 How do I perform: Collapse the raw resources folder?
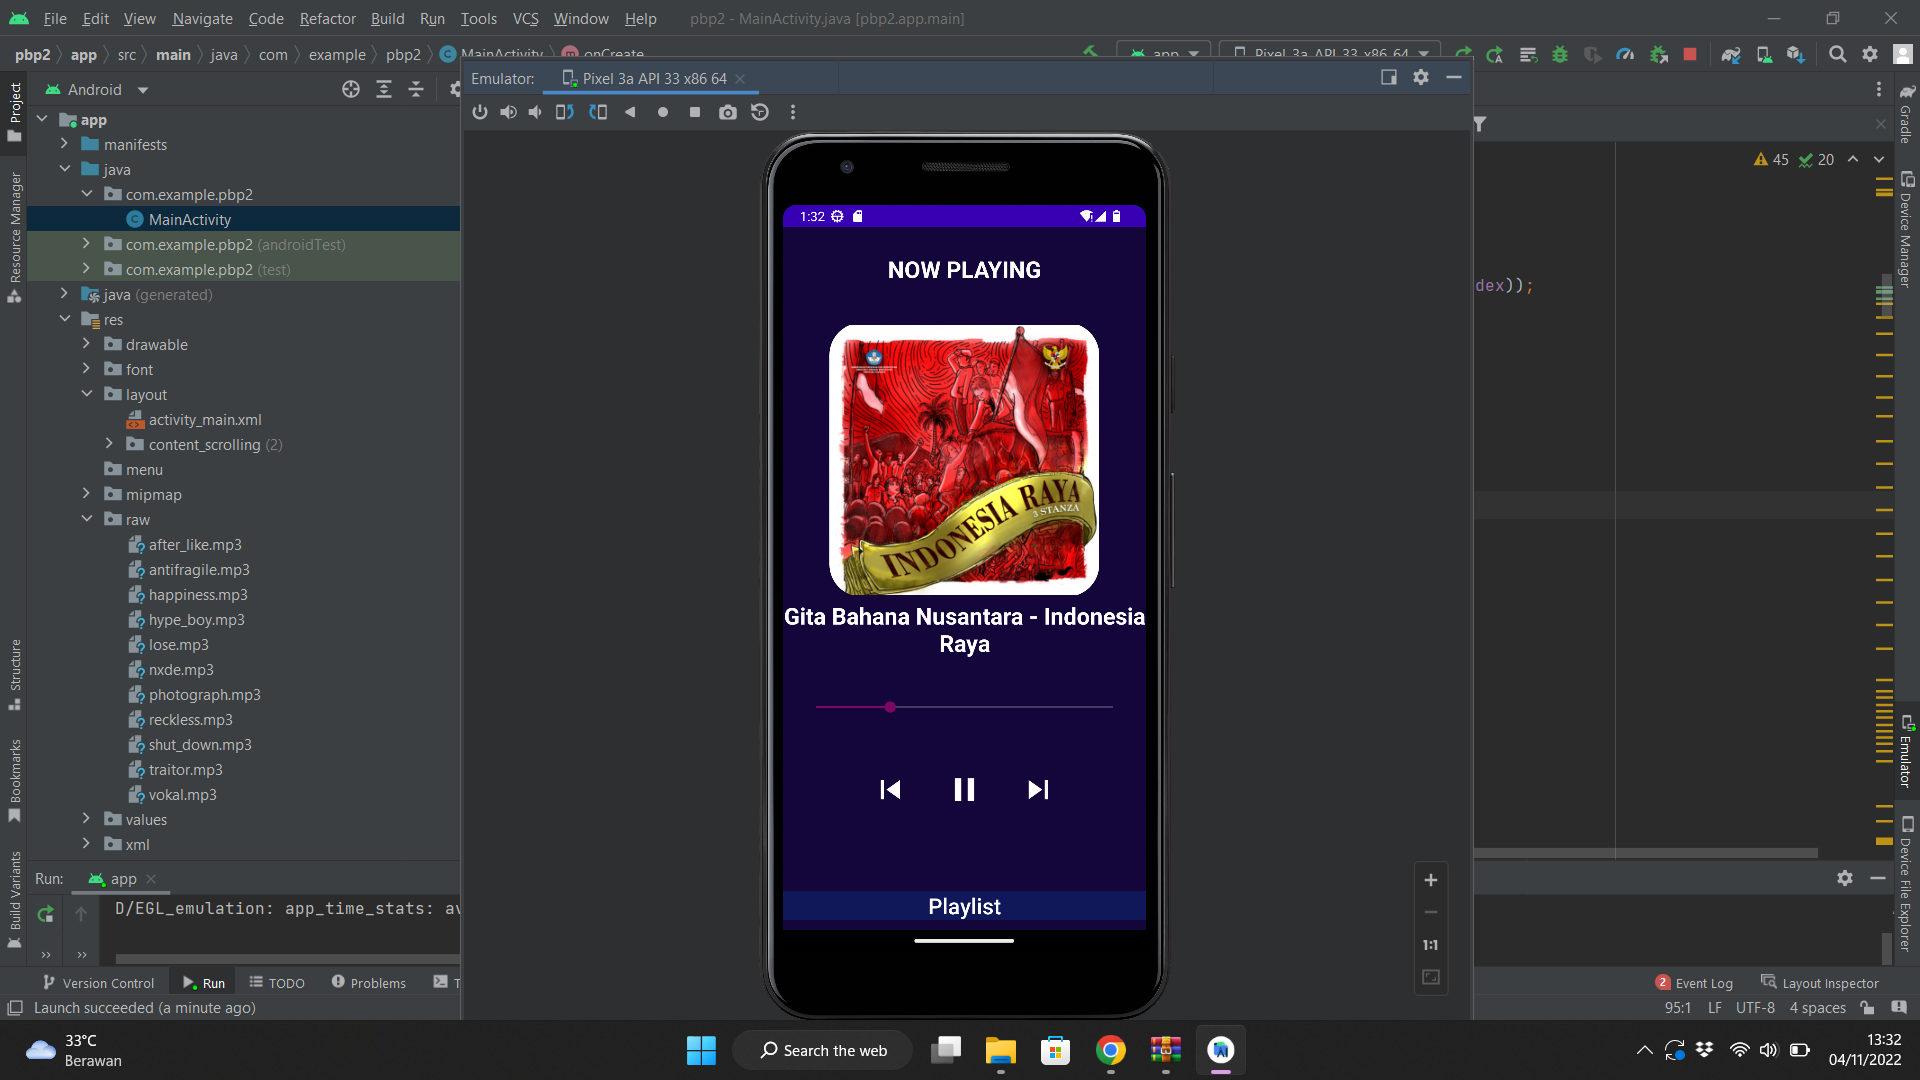tap(86, 519)
